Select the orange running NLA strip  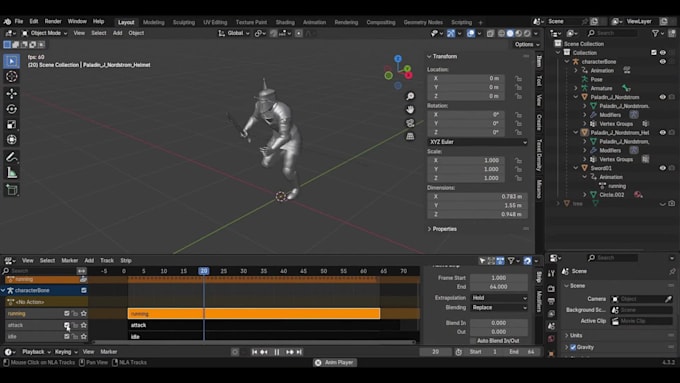click(254, 313)
